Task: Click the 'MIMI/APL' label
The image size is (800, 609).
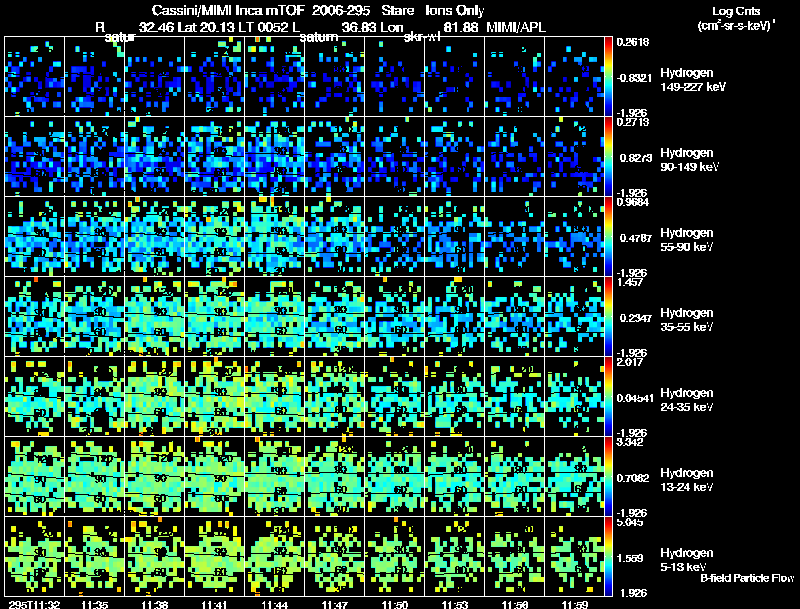Action: 516,28
